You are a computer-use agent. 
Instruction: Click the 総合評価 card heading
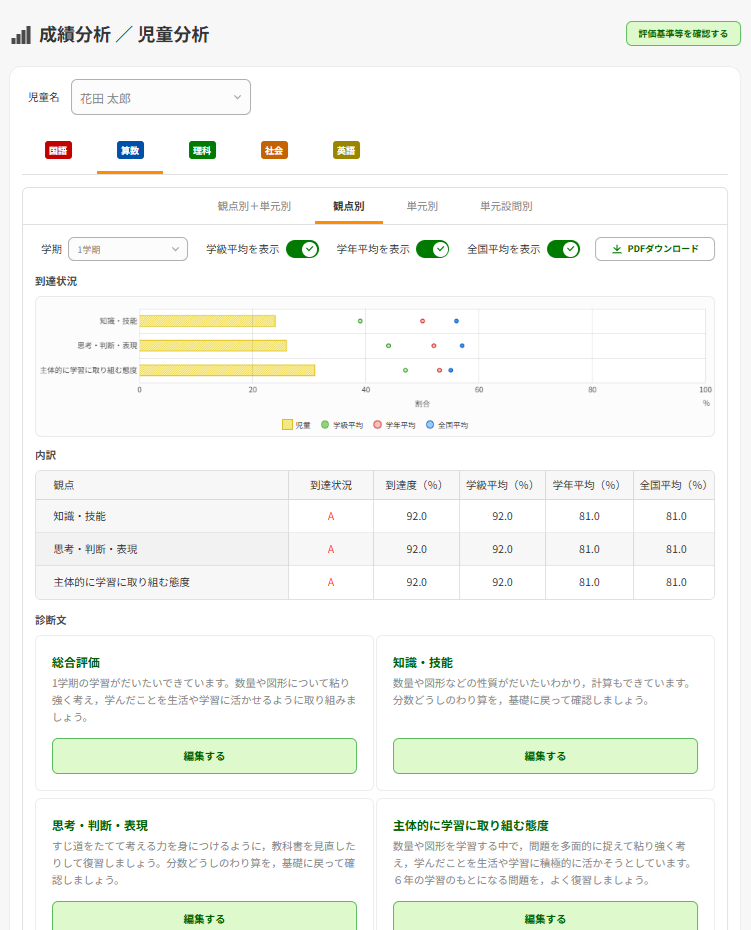pos(76,663)
